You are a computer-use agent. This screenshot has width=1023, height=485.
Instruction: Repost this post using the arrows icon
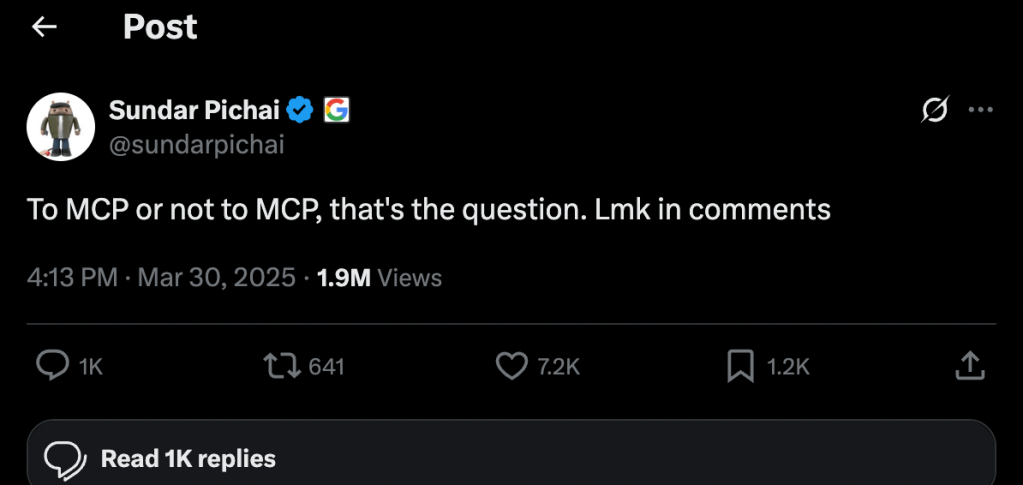click(280, 367)
